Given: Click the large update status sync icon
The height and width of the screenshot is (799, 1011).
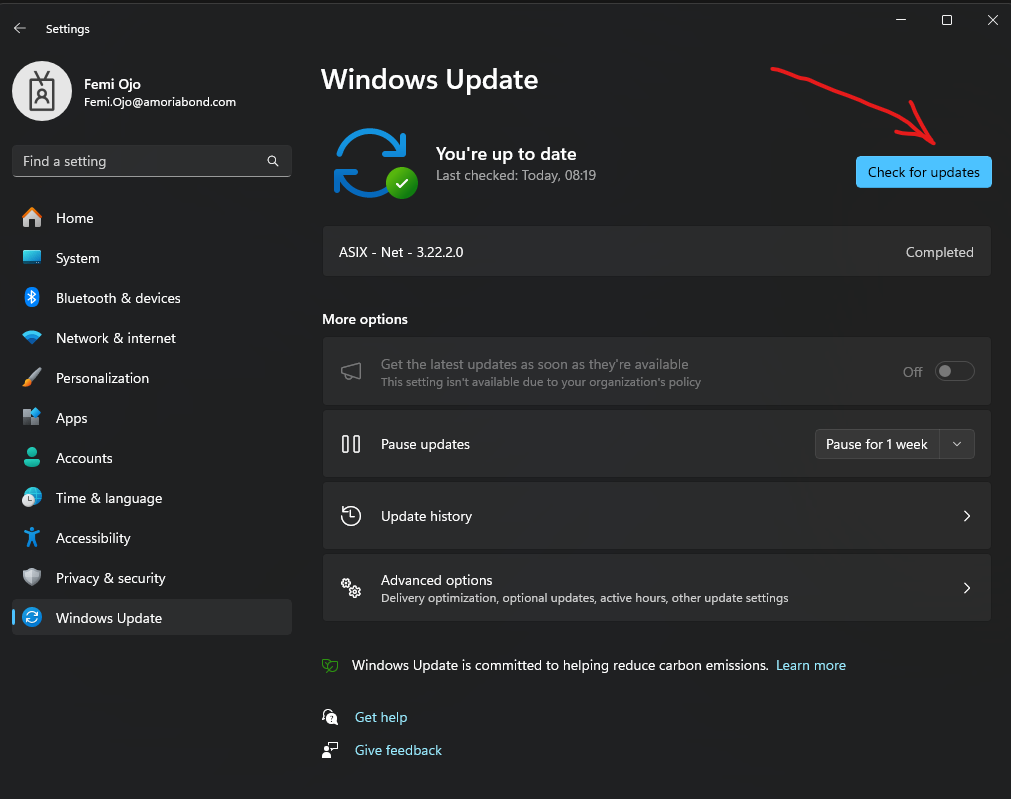Looking at the screenshot, I should 375,163.
